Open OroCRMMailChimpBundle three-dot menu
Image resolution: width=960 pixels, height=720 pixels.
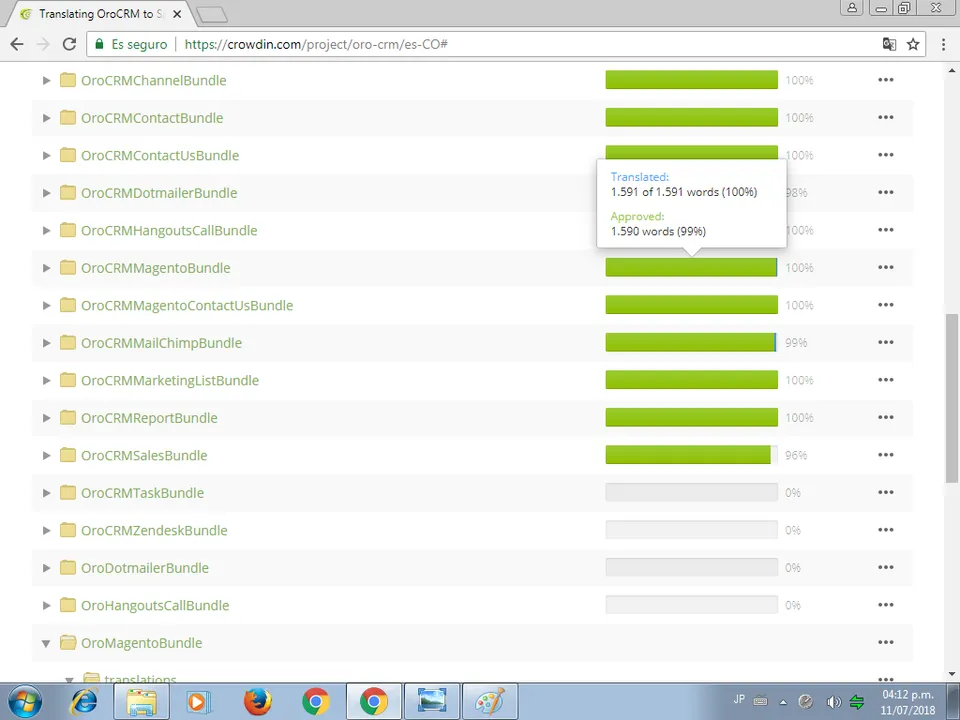[885, 342]
